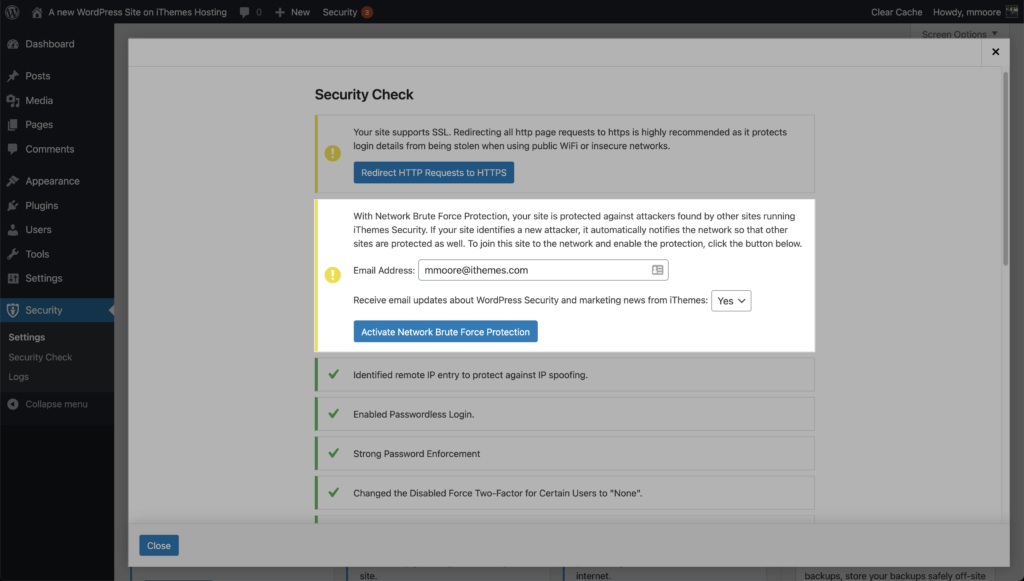This screenshot has width=1024, height=581.
Task: Click the Collapse menu arrow icon
Action: click(12, 404)
